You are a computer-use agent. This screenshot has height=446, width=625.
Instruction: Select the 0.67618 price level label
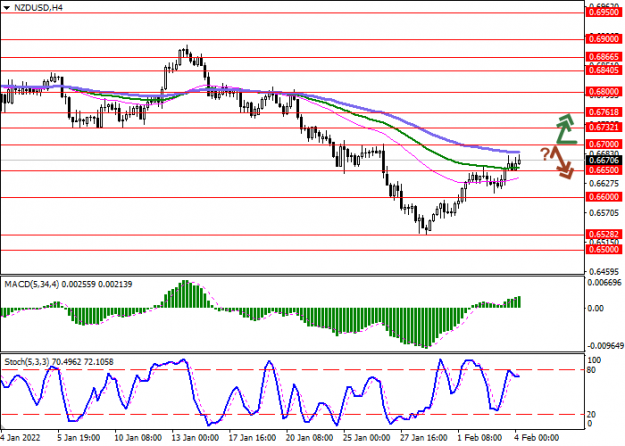tap(604, 112)
